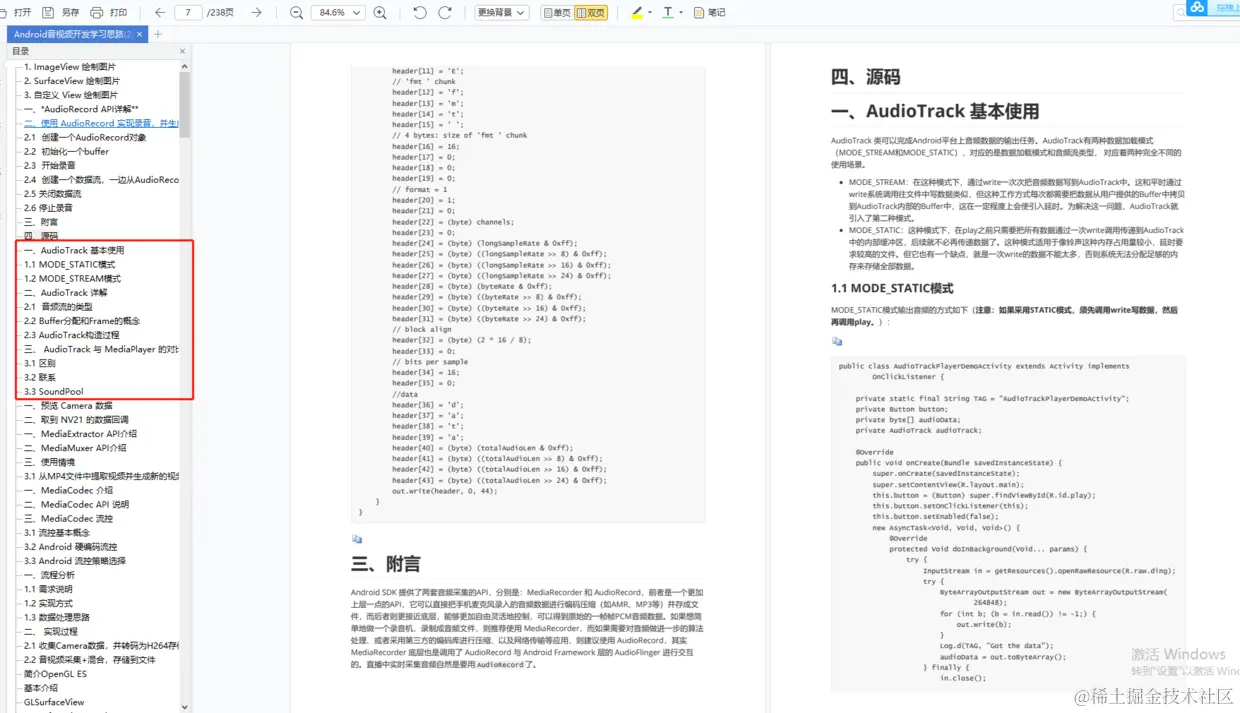Viewport: 1240px width, 713px height.
Task: Jump to '2.2 初始化一个buffer' entry
Action: coord(66,151)
